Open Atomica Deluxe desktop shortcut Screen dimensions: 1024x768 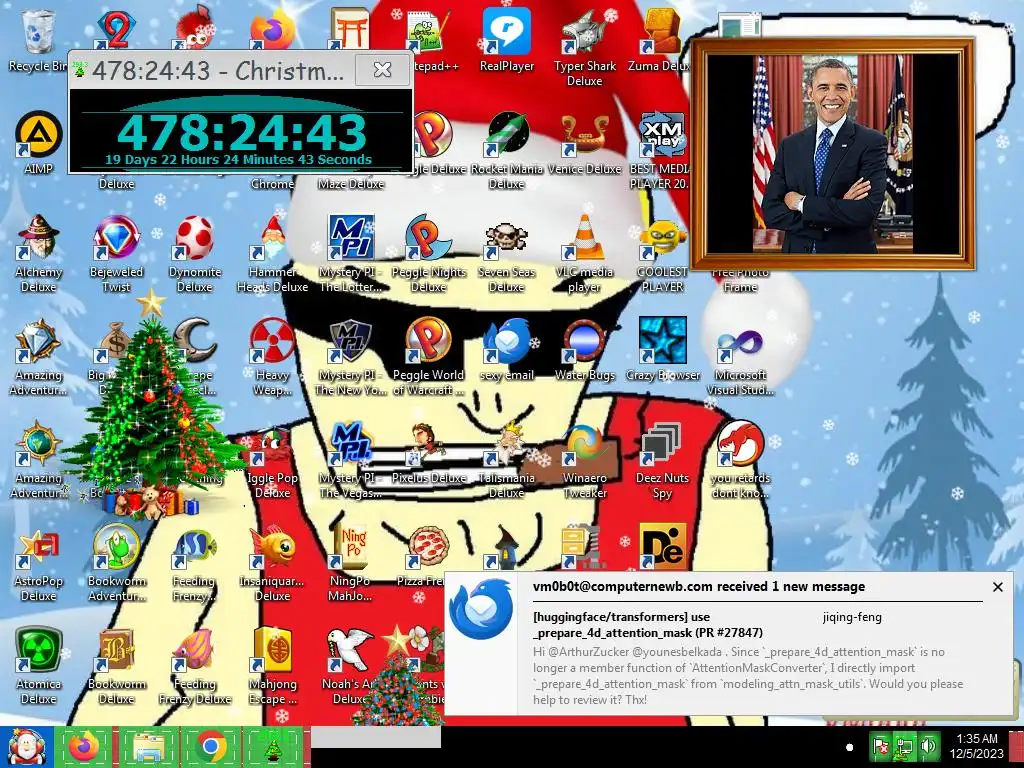[x=38, y=666]
